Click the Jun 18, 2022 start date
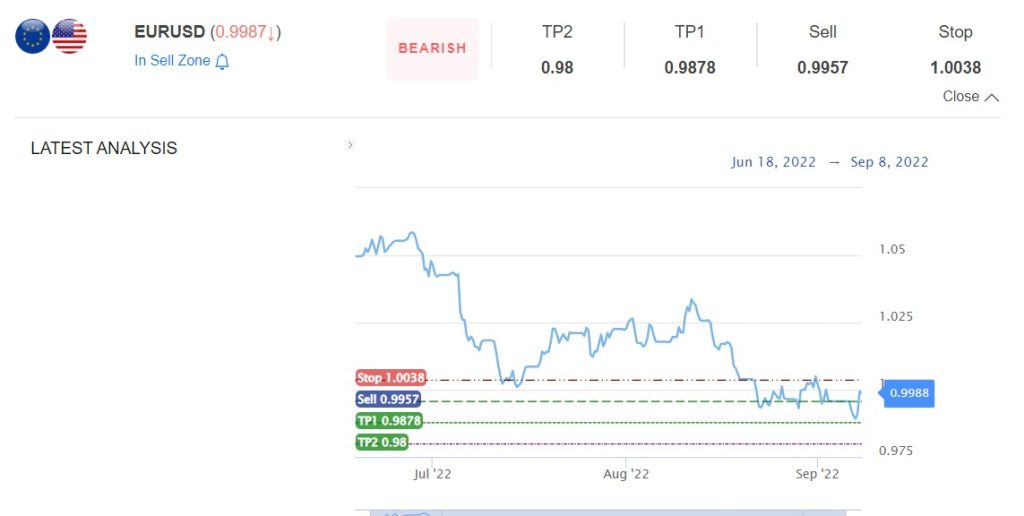1024x516 pixels. tap(773, 162)
